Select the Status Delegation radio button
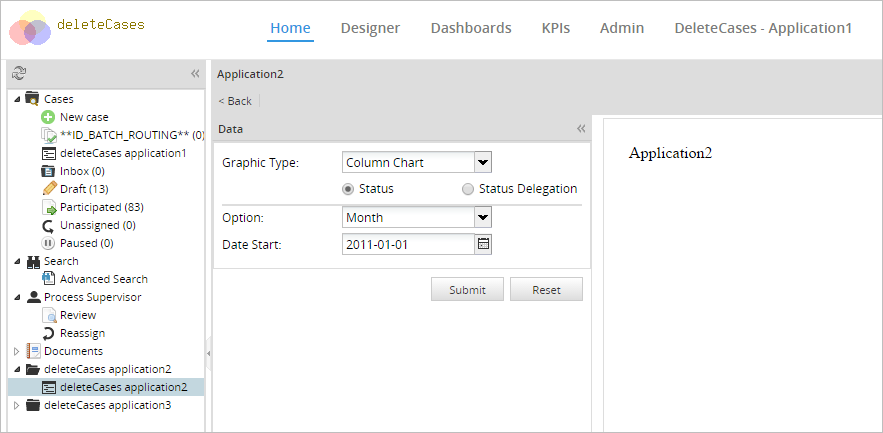 pyautogui.click(x=468, y=189)
